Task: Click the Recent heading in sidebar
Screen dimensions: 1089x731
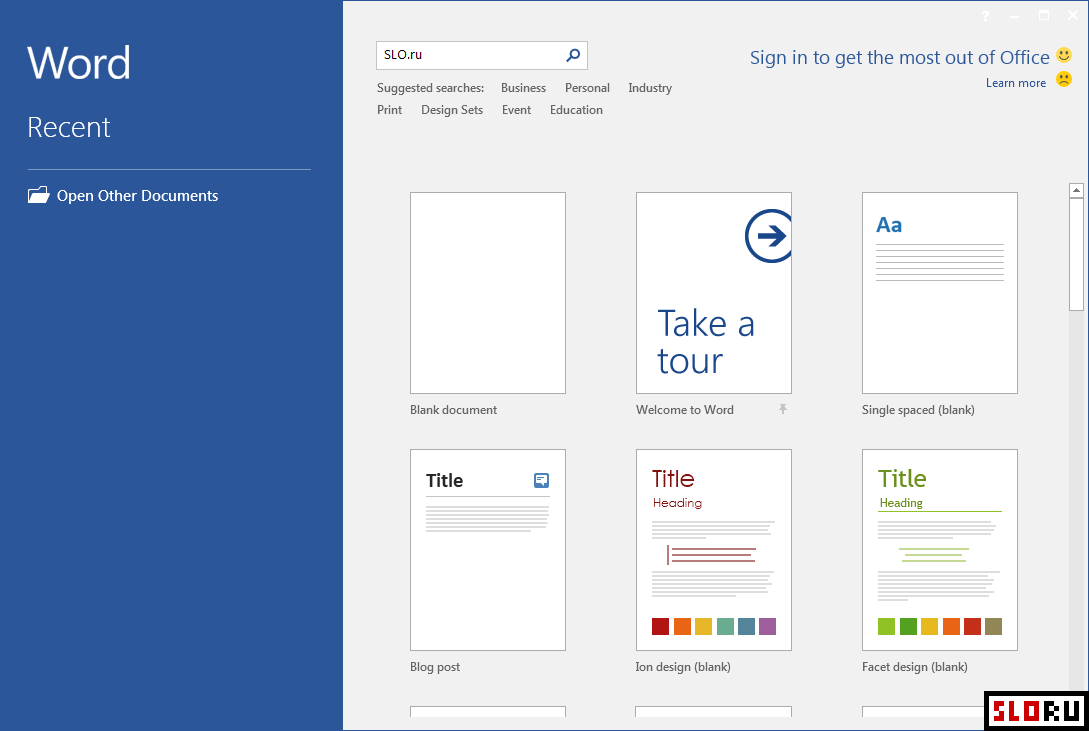Action: [x=69, y=127]
